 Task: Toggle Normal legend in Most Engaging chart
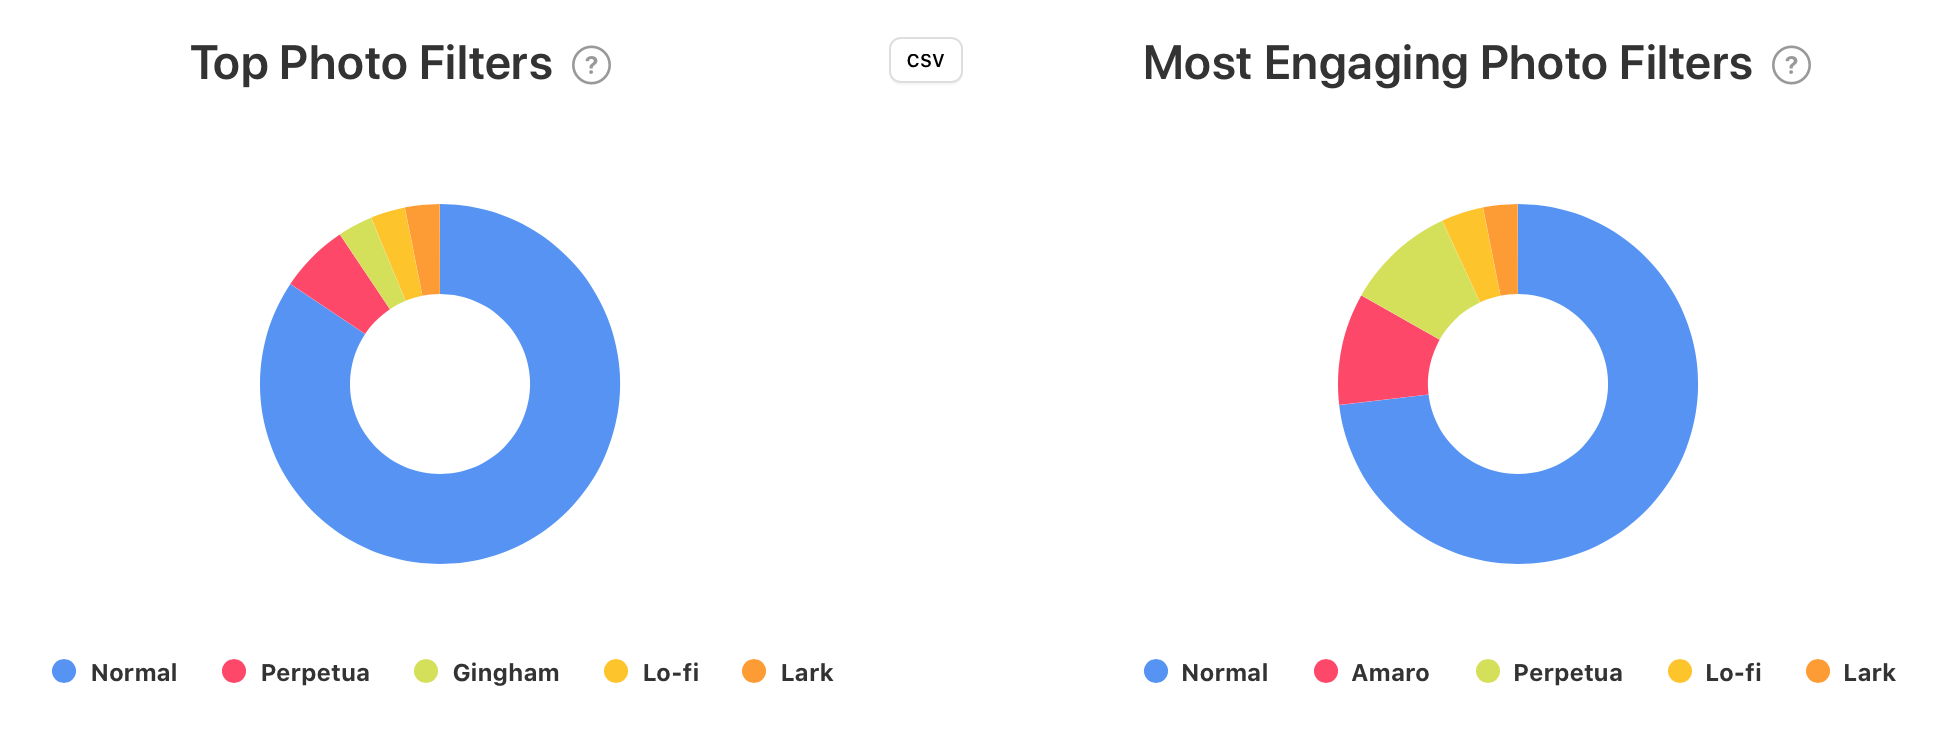point(1206,672)
